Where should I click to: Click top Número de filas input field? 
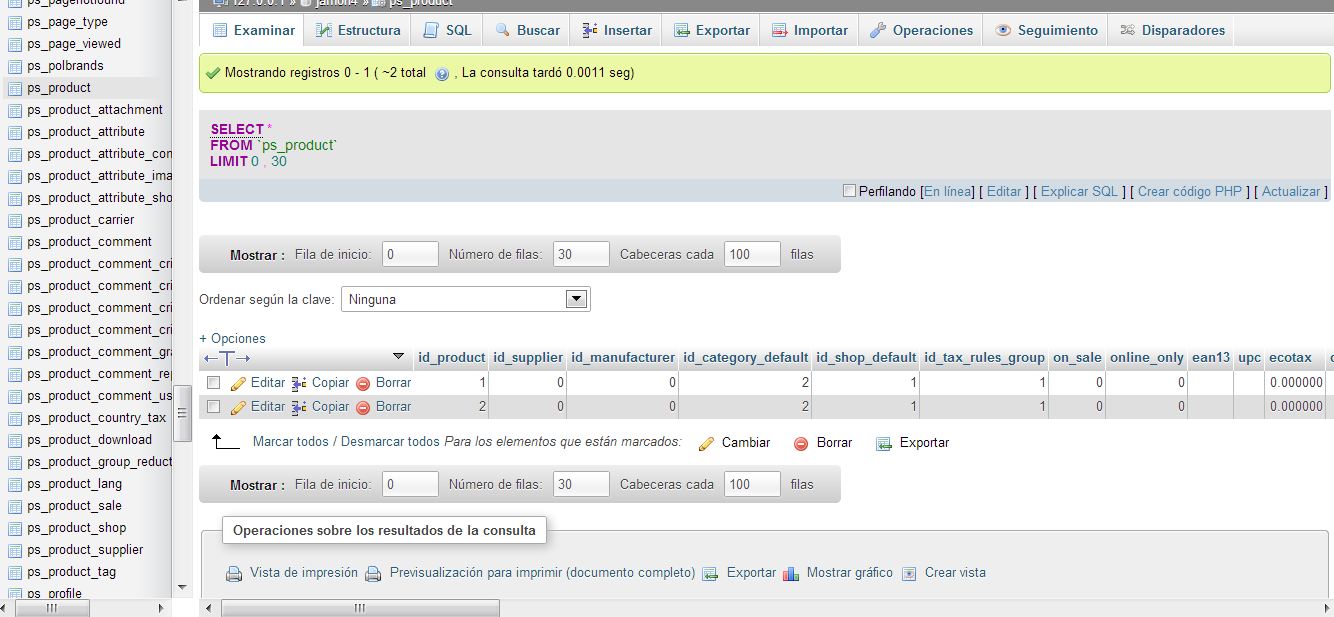[x=581, y=254]
